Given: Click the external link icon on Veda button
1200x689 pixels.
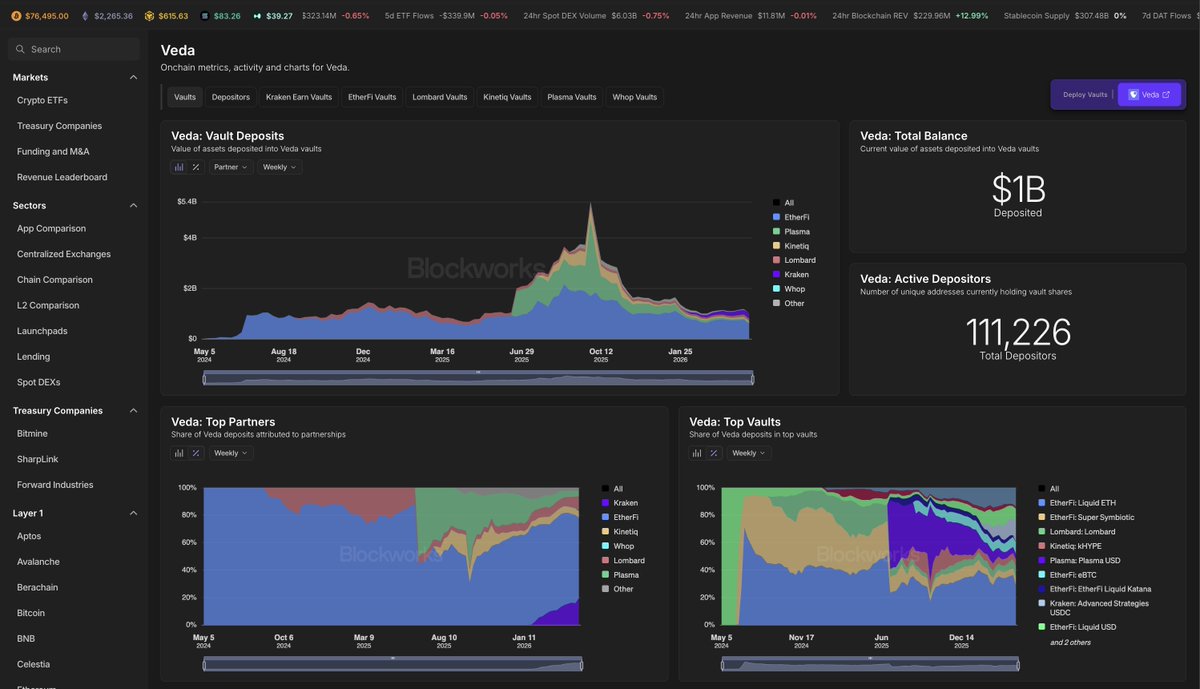Looking at the screenshot, I should coord(1166,95).
